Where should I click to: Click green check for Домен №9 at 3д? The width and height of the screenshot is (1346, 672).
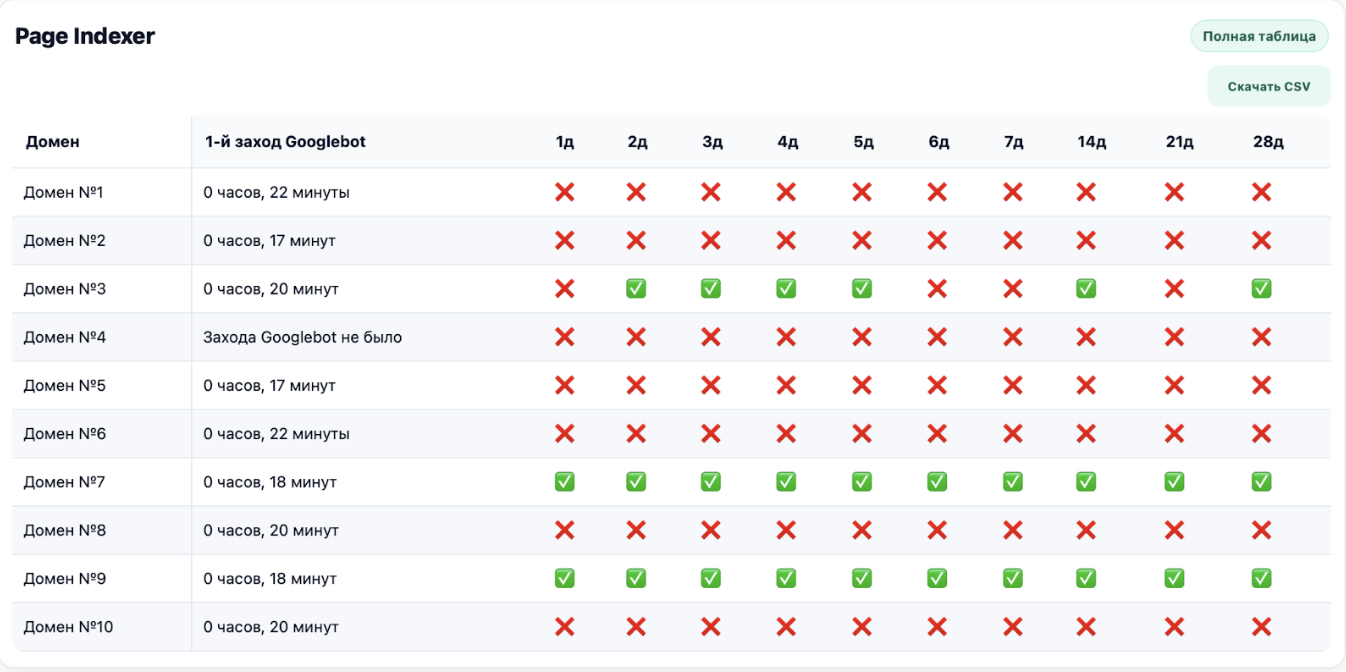click(x=711, y=578)
